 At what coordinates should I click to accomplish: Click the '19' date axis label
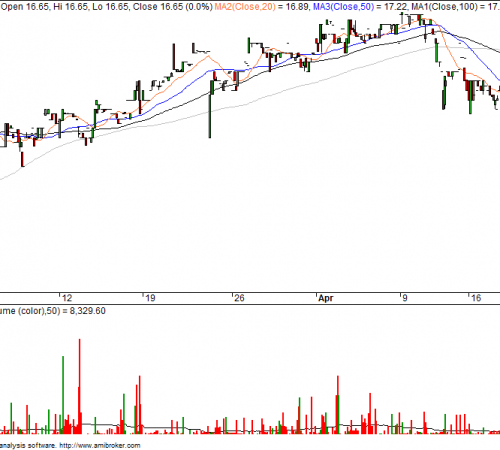click(150, 298)
